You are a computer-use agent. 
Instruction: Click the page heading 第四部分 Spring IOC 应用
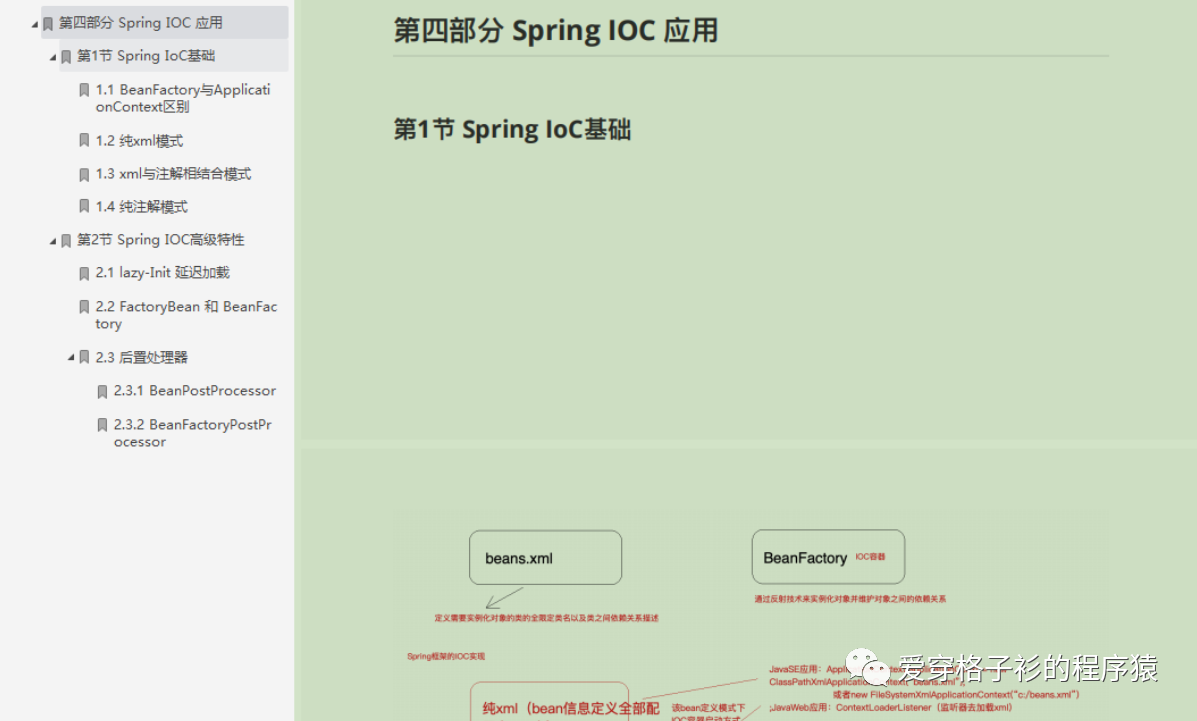point(556,31)
